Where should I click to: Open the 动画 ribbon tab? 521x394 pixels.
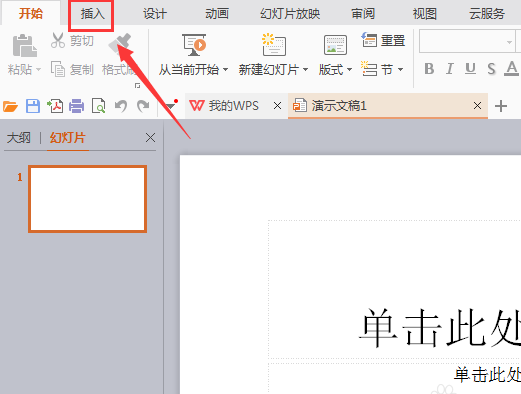[x=217, y=14]
